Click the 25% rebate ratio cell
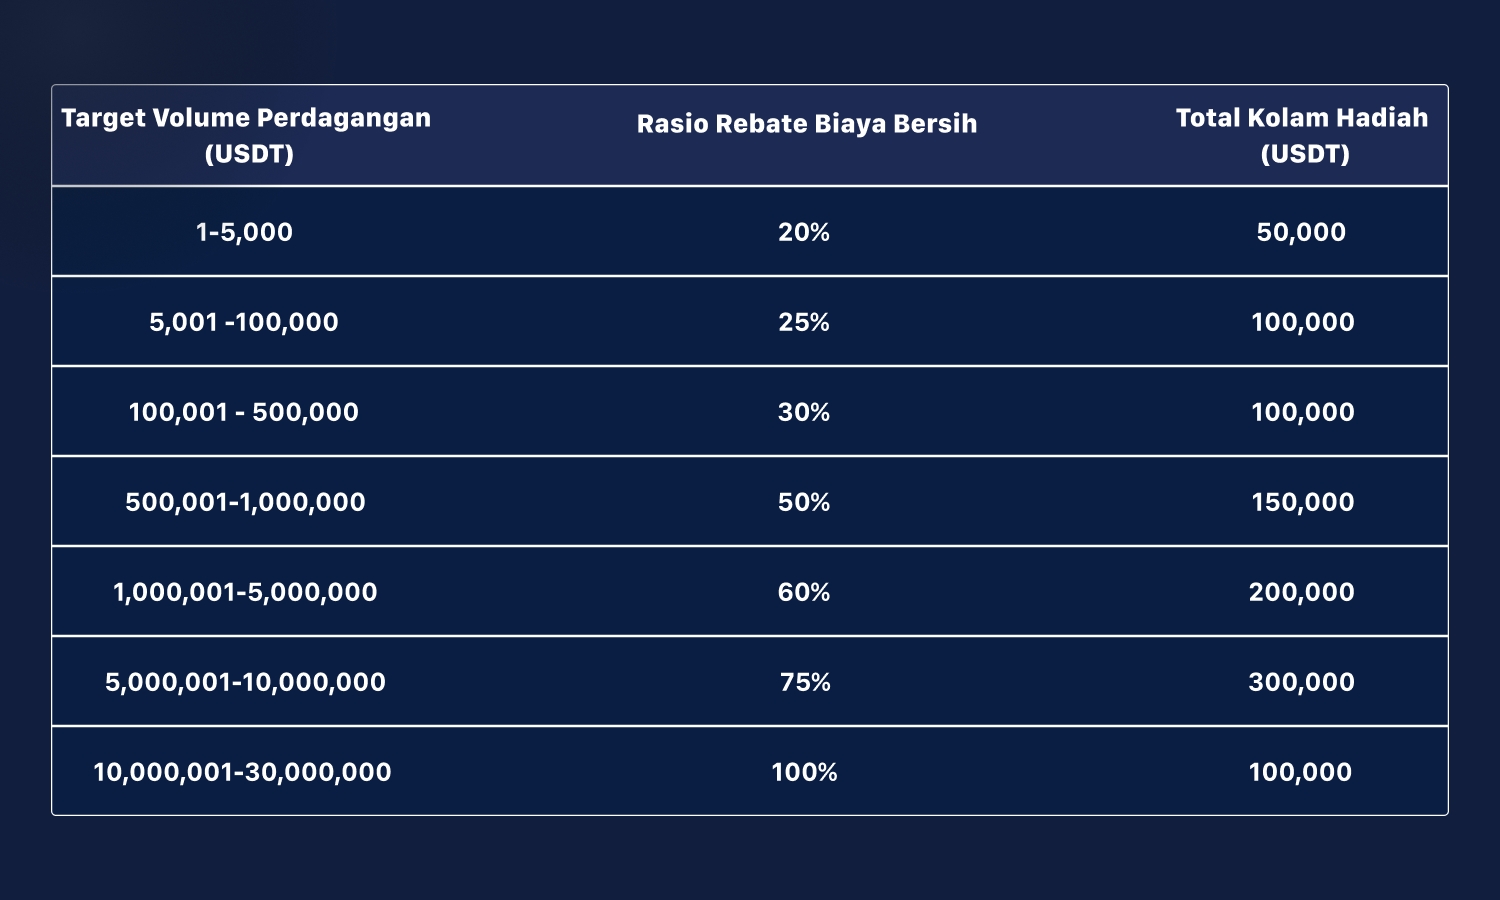 (804, 322)
